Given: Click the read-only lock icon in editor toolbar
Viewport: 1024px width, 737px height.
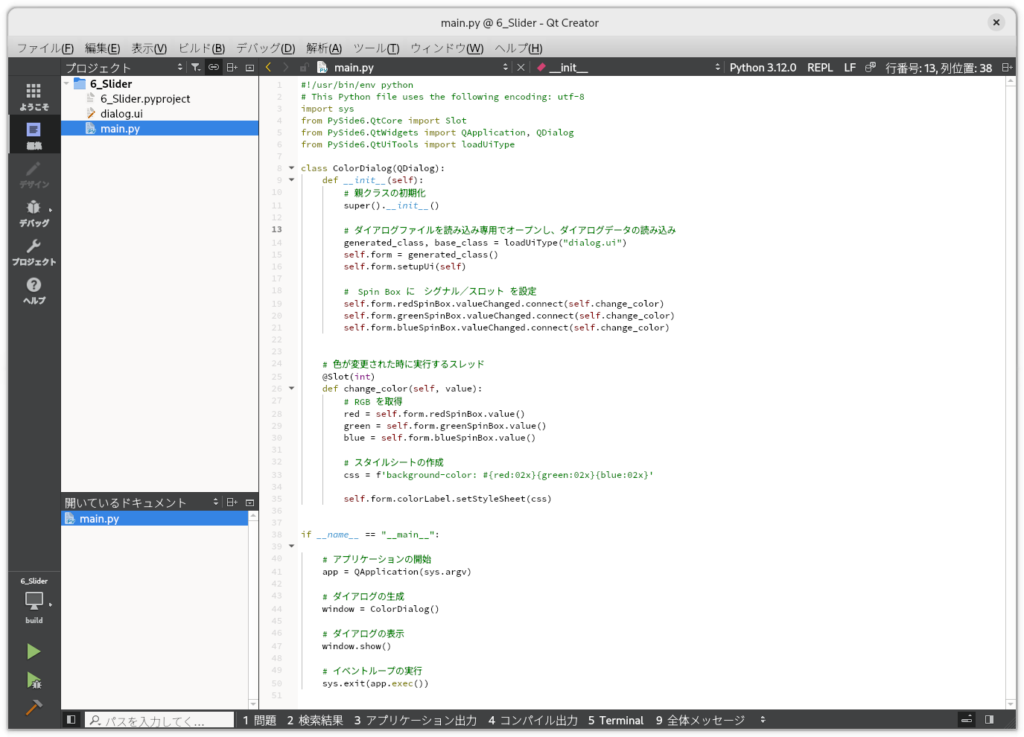Looking at the screenshot, I should [304, 67].
